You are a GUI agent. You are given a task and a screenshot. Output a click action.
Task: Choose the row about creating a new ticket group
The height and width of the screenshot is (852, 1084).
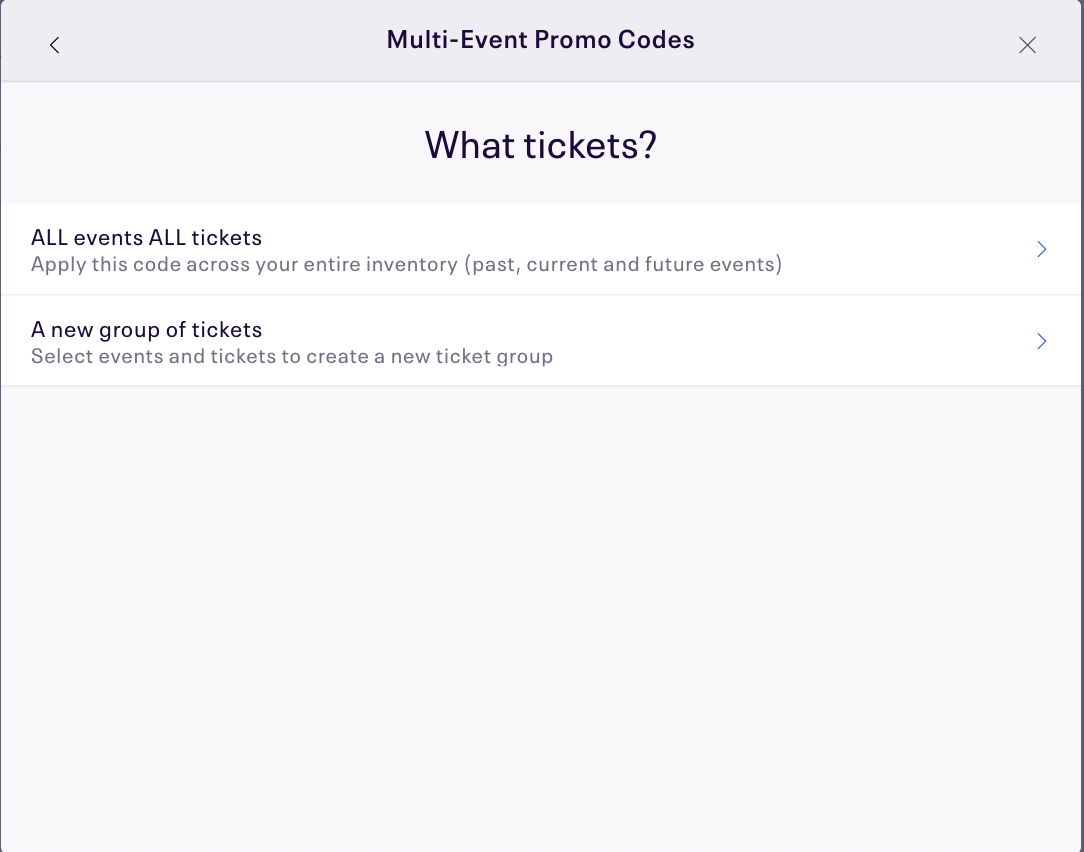point(540,342)
